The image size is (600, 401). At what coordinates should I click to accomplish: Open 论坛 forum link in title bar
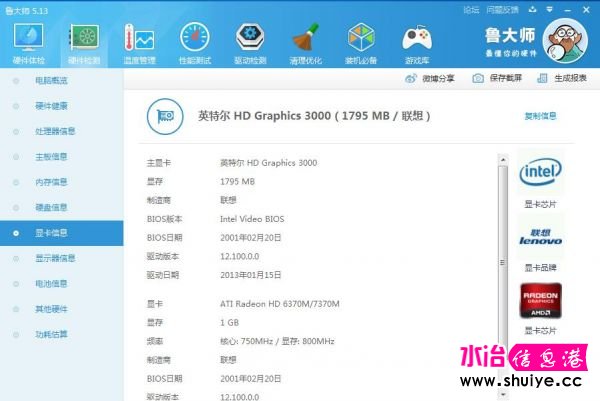pyautogui.click(x=471, y=9)
